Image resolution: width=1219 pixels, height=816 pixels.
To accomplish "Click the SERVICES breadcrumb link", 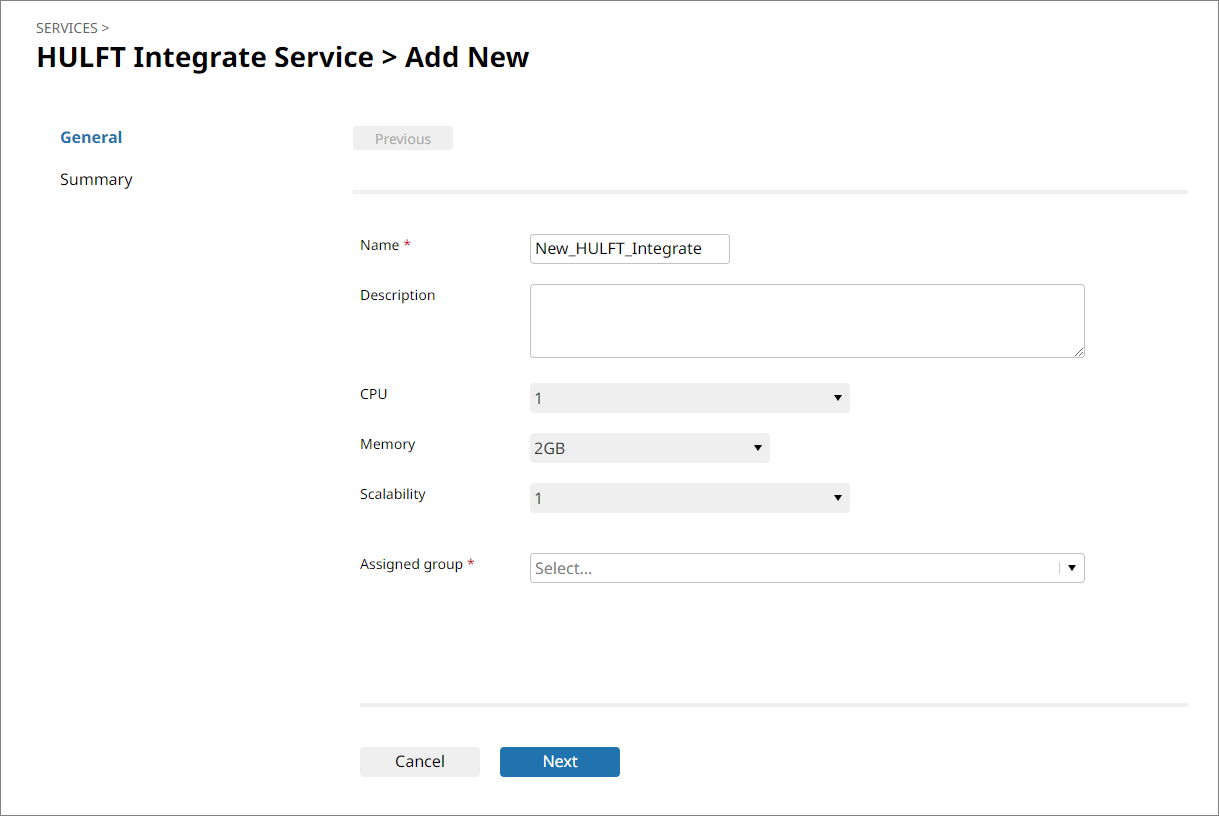I will (x=67, y=28).
